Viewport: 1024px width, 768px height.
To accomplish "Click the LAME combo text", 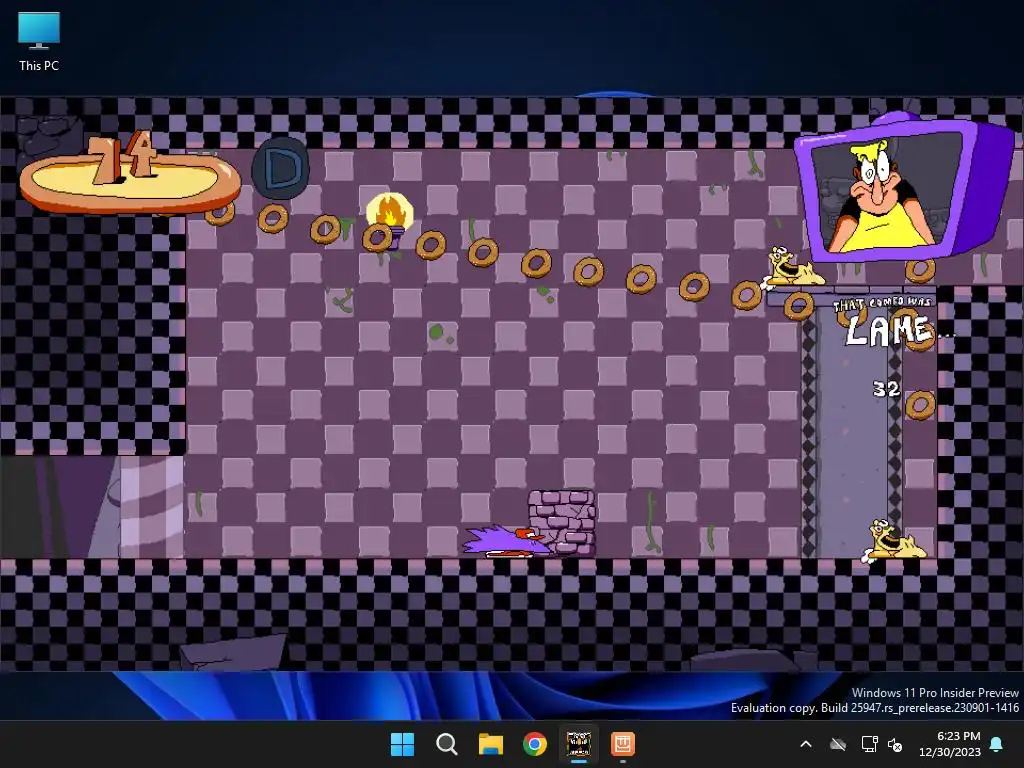I will pos(889,330).
